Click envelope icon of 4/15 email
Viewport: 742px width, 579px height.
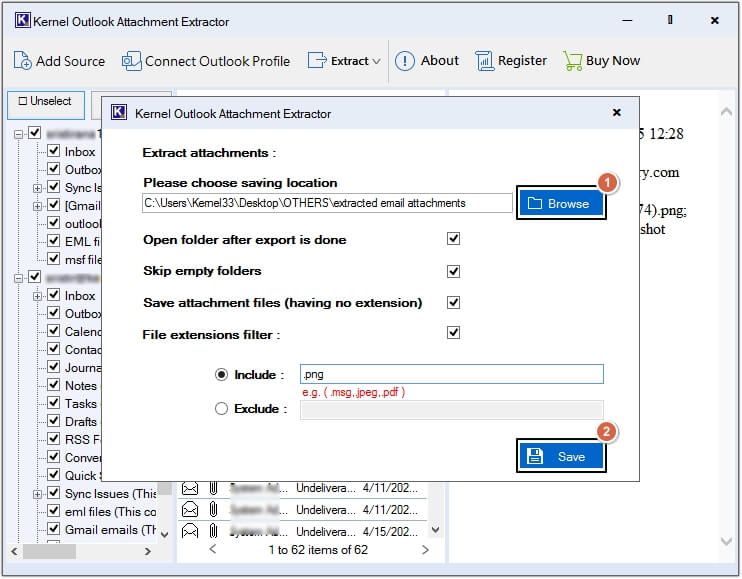click(190, 531)
